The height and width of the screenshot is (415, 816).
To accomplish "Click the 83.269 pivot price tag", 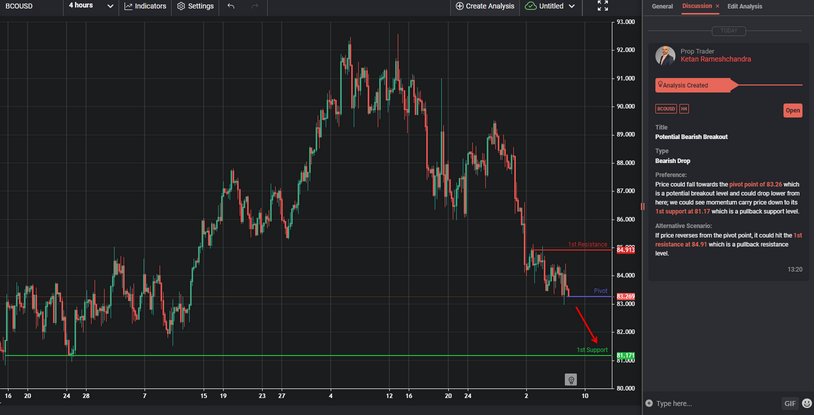I will (x=626, y=296).
